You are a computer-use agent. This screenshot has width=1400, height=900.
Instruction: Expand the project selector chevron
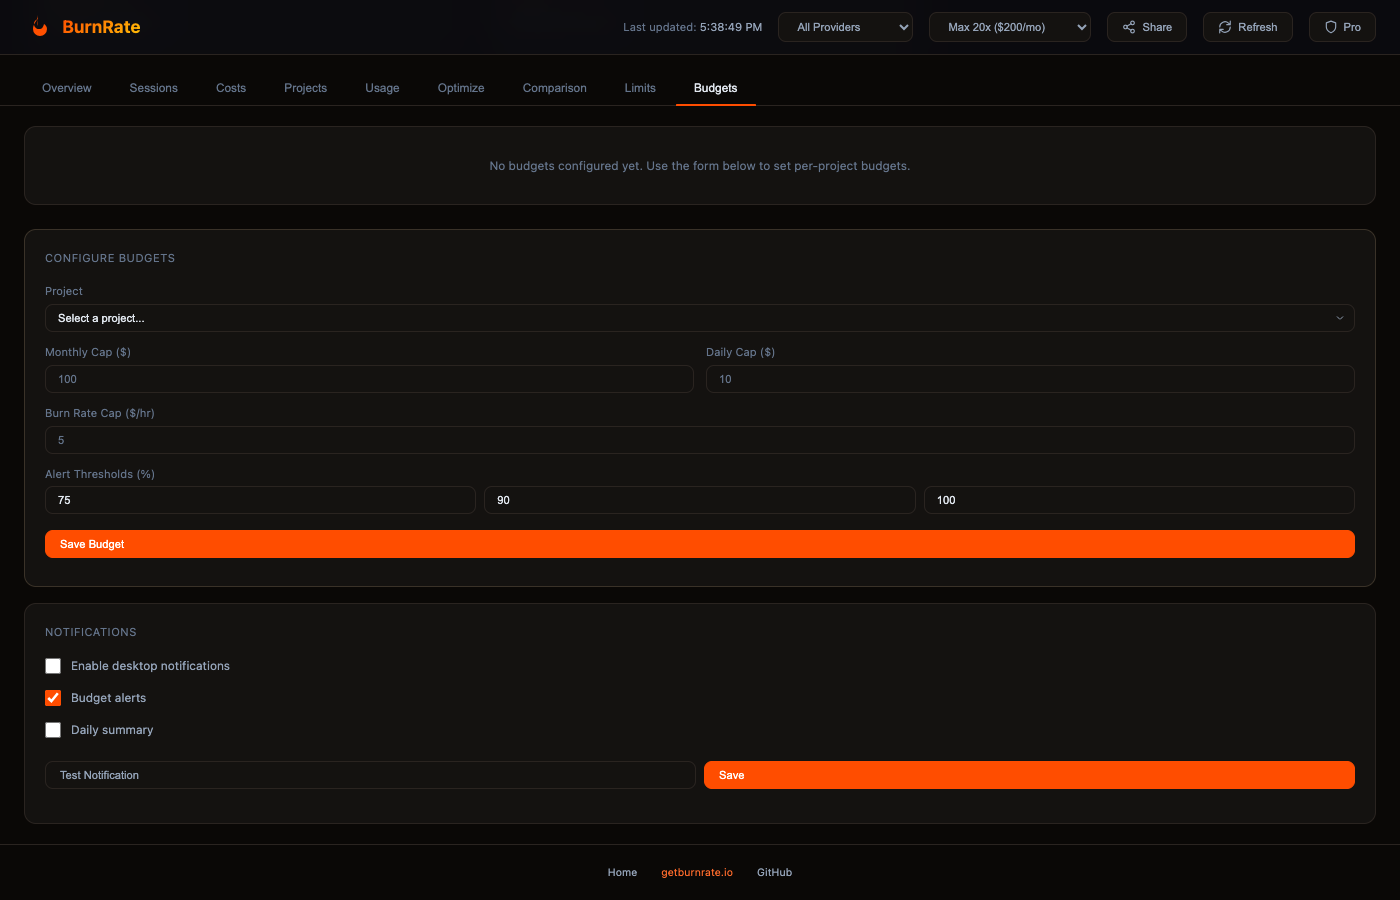point(1340,318)
